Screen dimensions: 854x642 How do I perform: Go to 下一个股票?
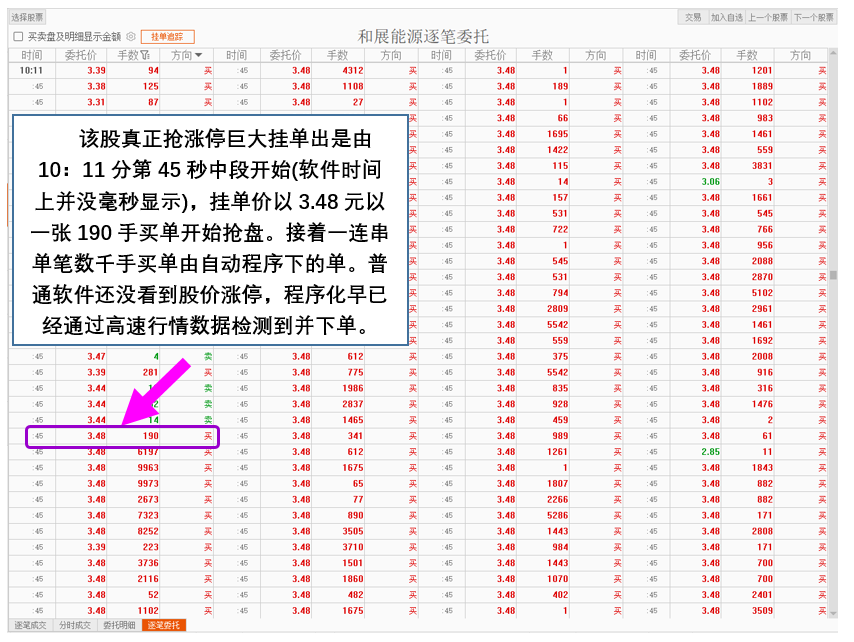[x=813, y=17]
